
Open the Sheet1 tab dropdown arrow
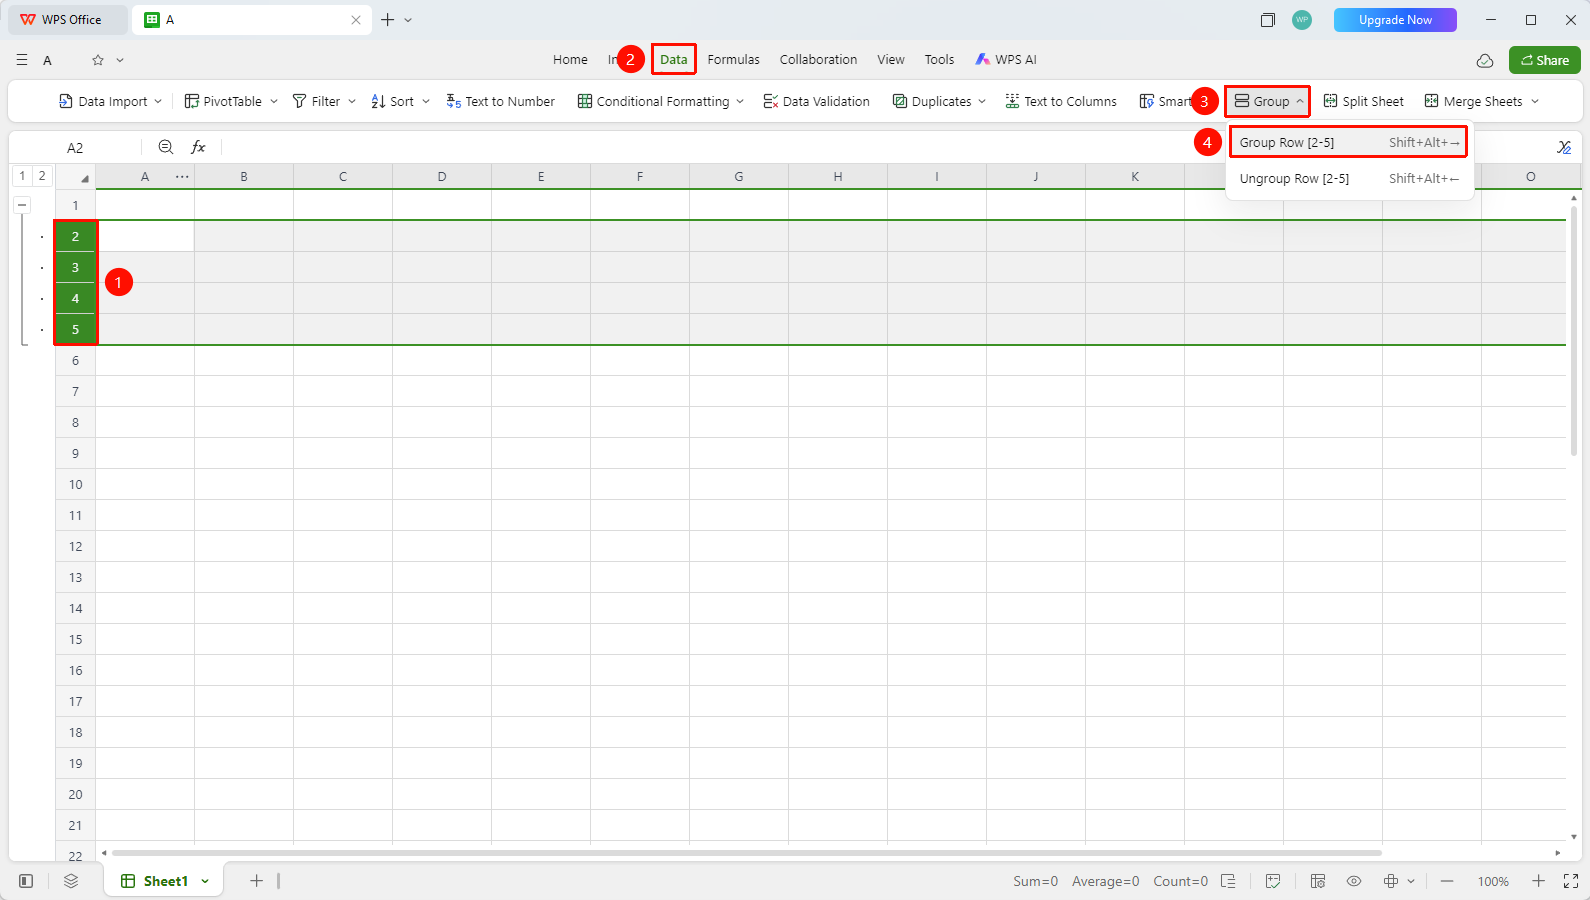point(205,881)
